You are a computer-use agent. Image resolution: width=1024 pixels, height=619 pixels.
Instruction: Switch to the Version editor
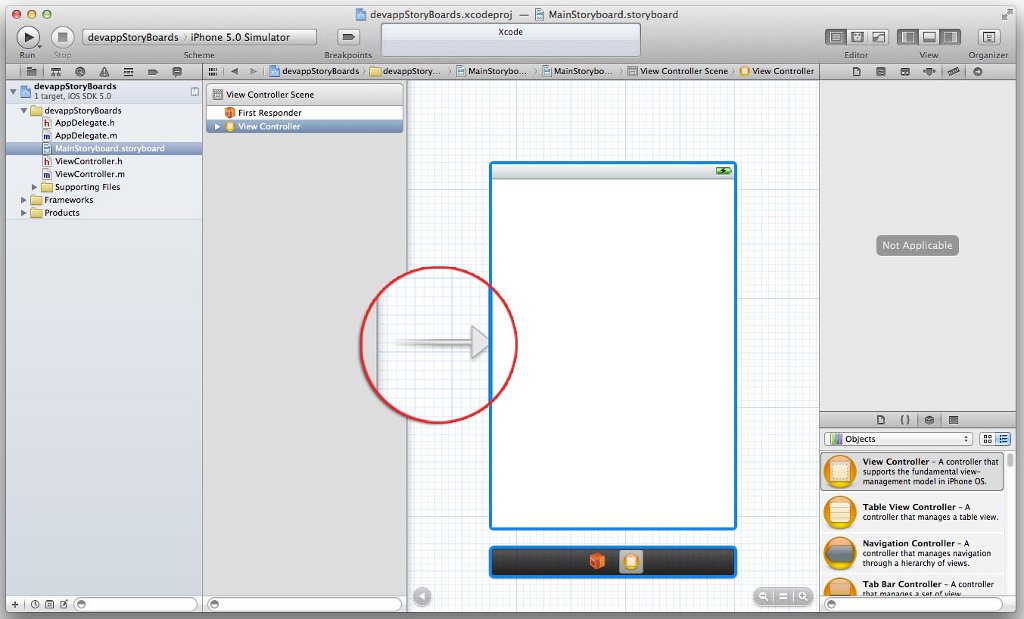point(878,37)
